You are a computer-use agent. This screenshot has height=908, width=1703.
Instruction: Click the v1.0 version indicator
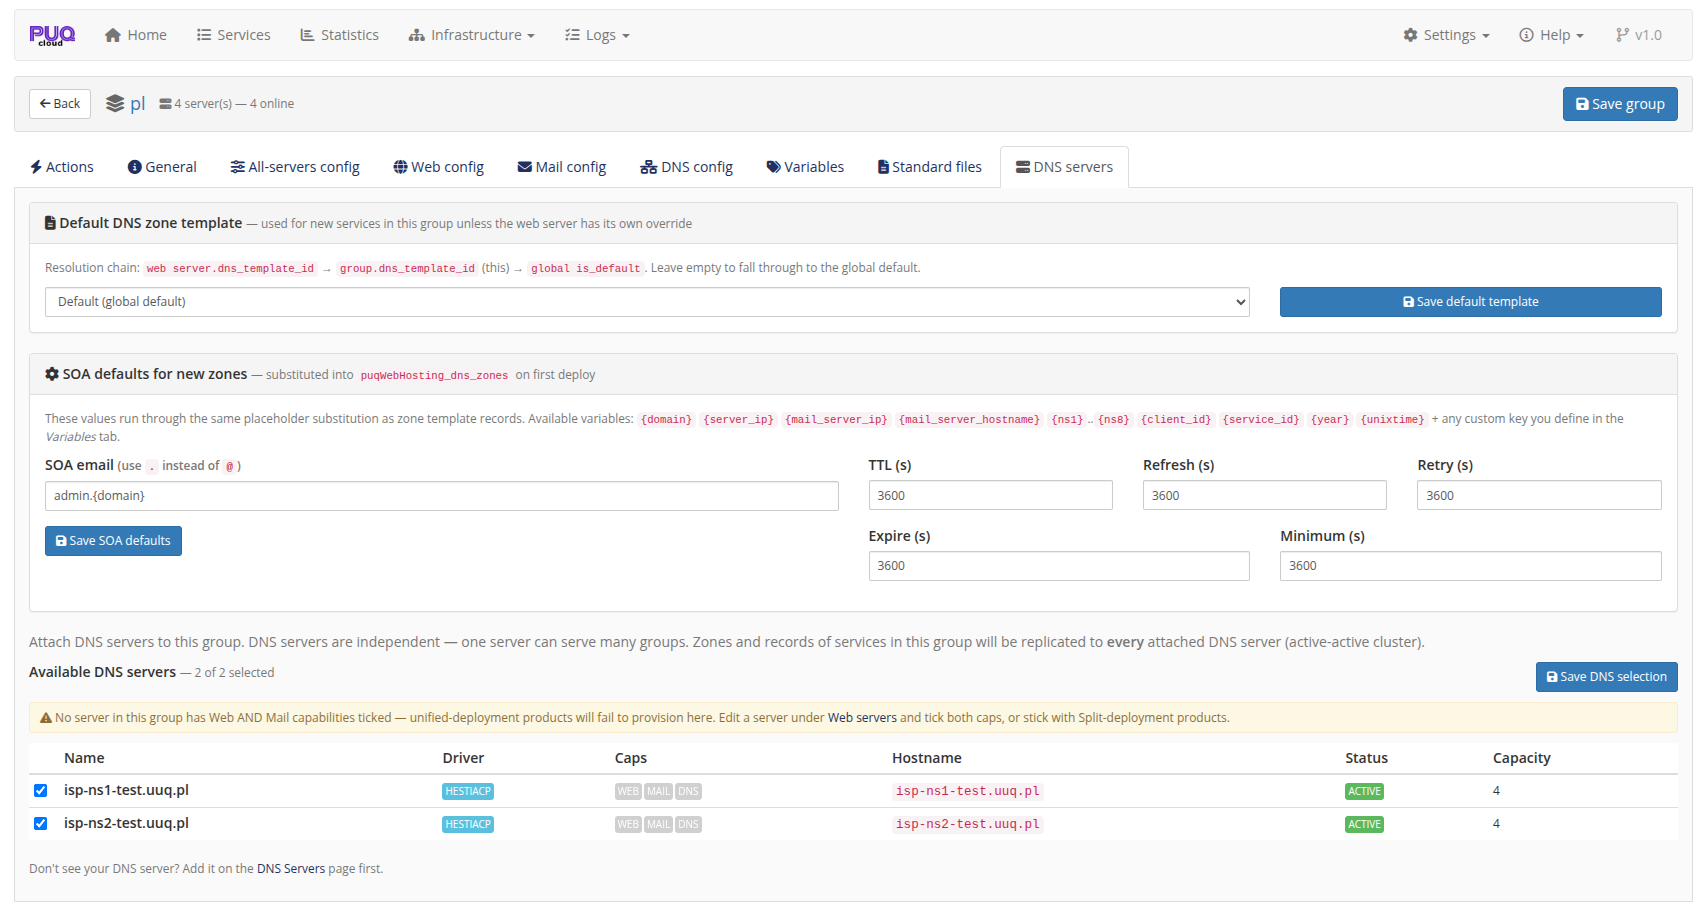coord(1638,35)
